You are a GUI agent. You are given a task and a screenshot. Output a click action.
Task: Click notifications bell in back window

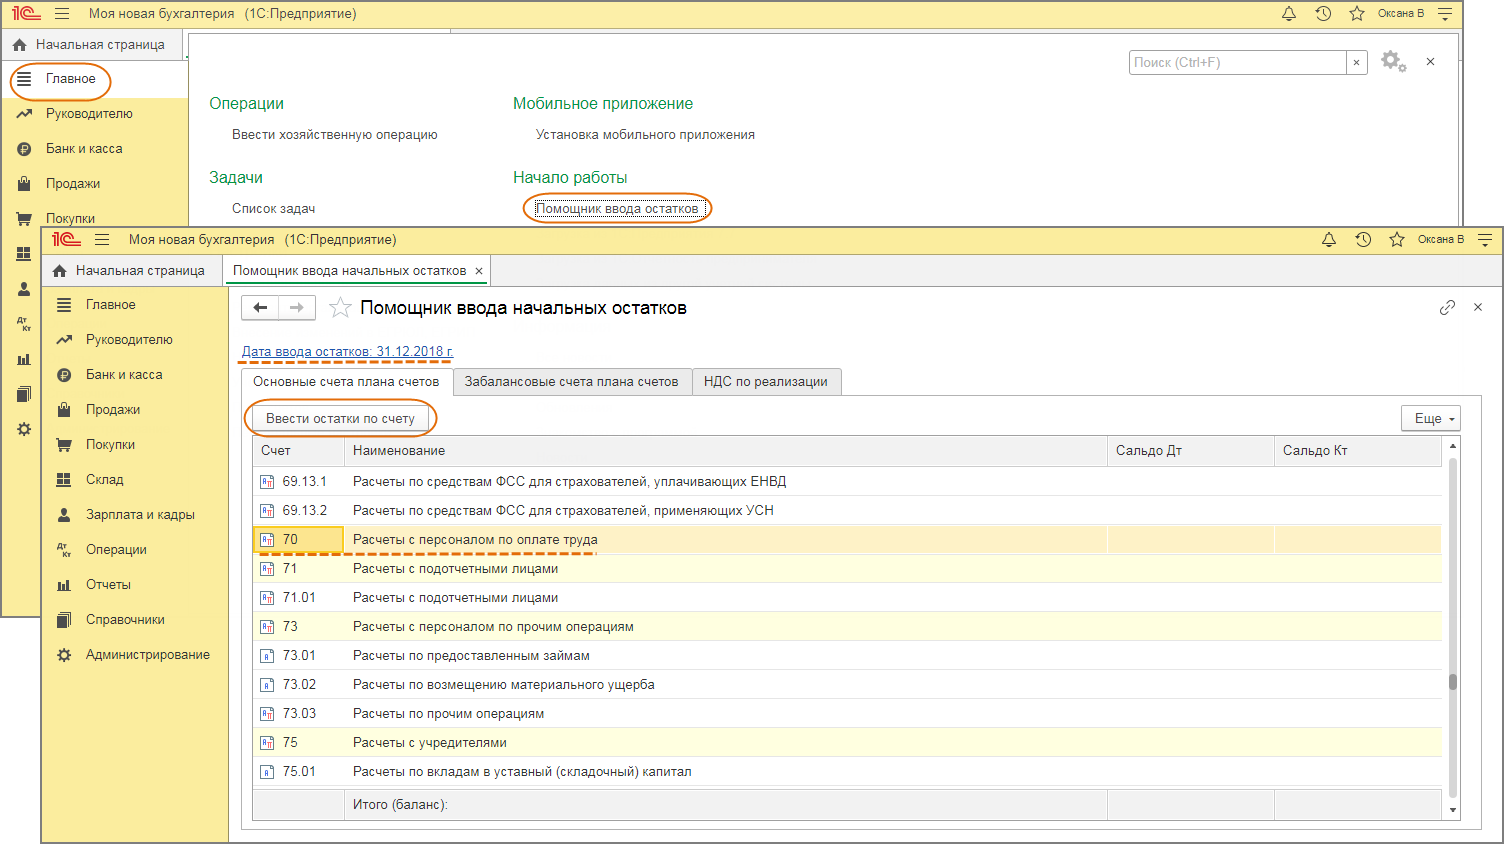1289,14
